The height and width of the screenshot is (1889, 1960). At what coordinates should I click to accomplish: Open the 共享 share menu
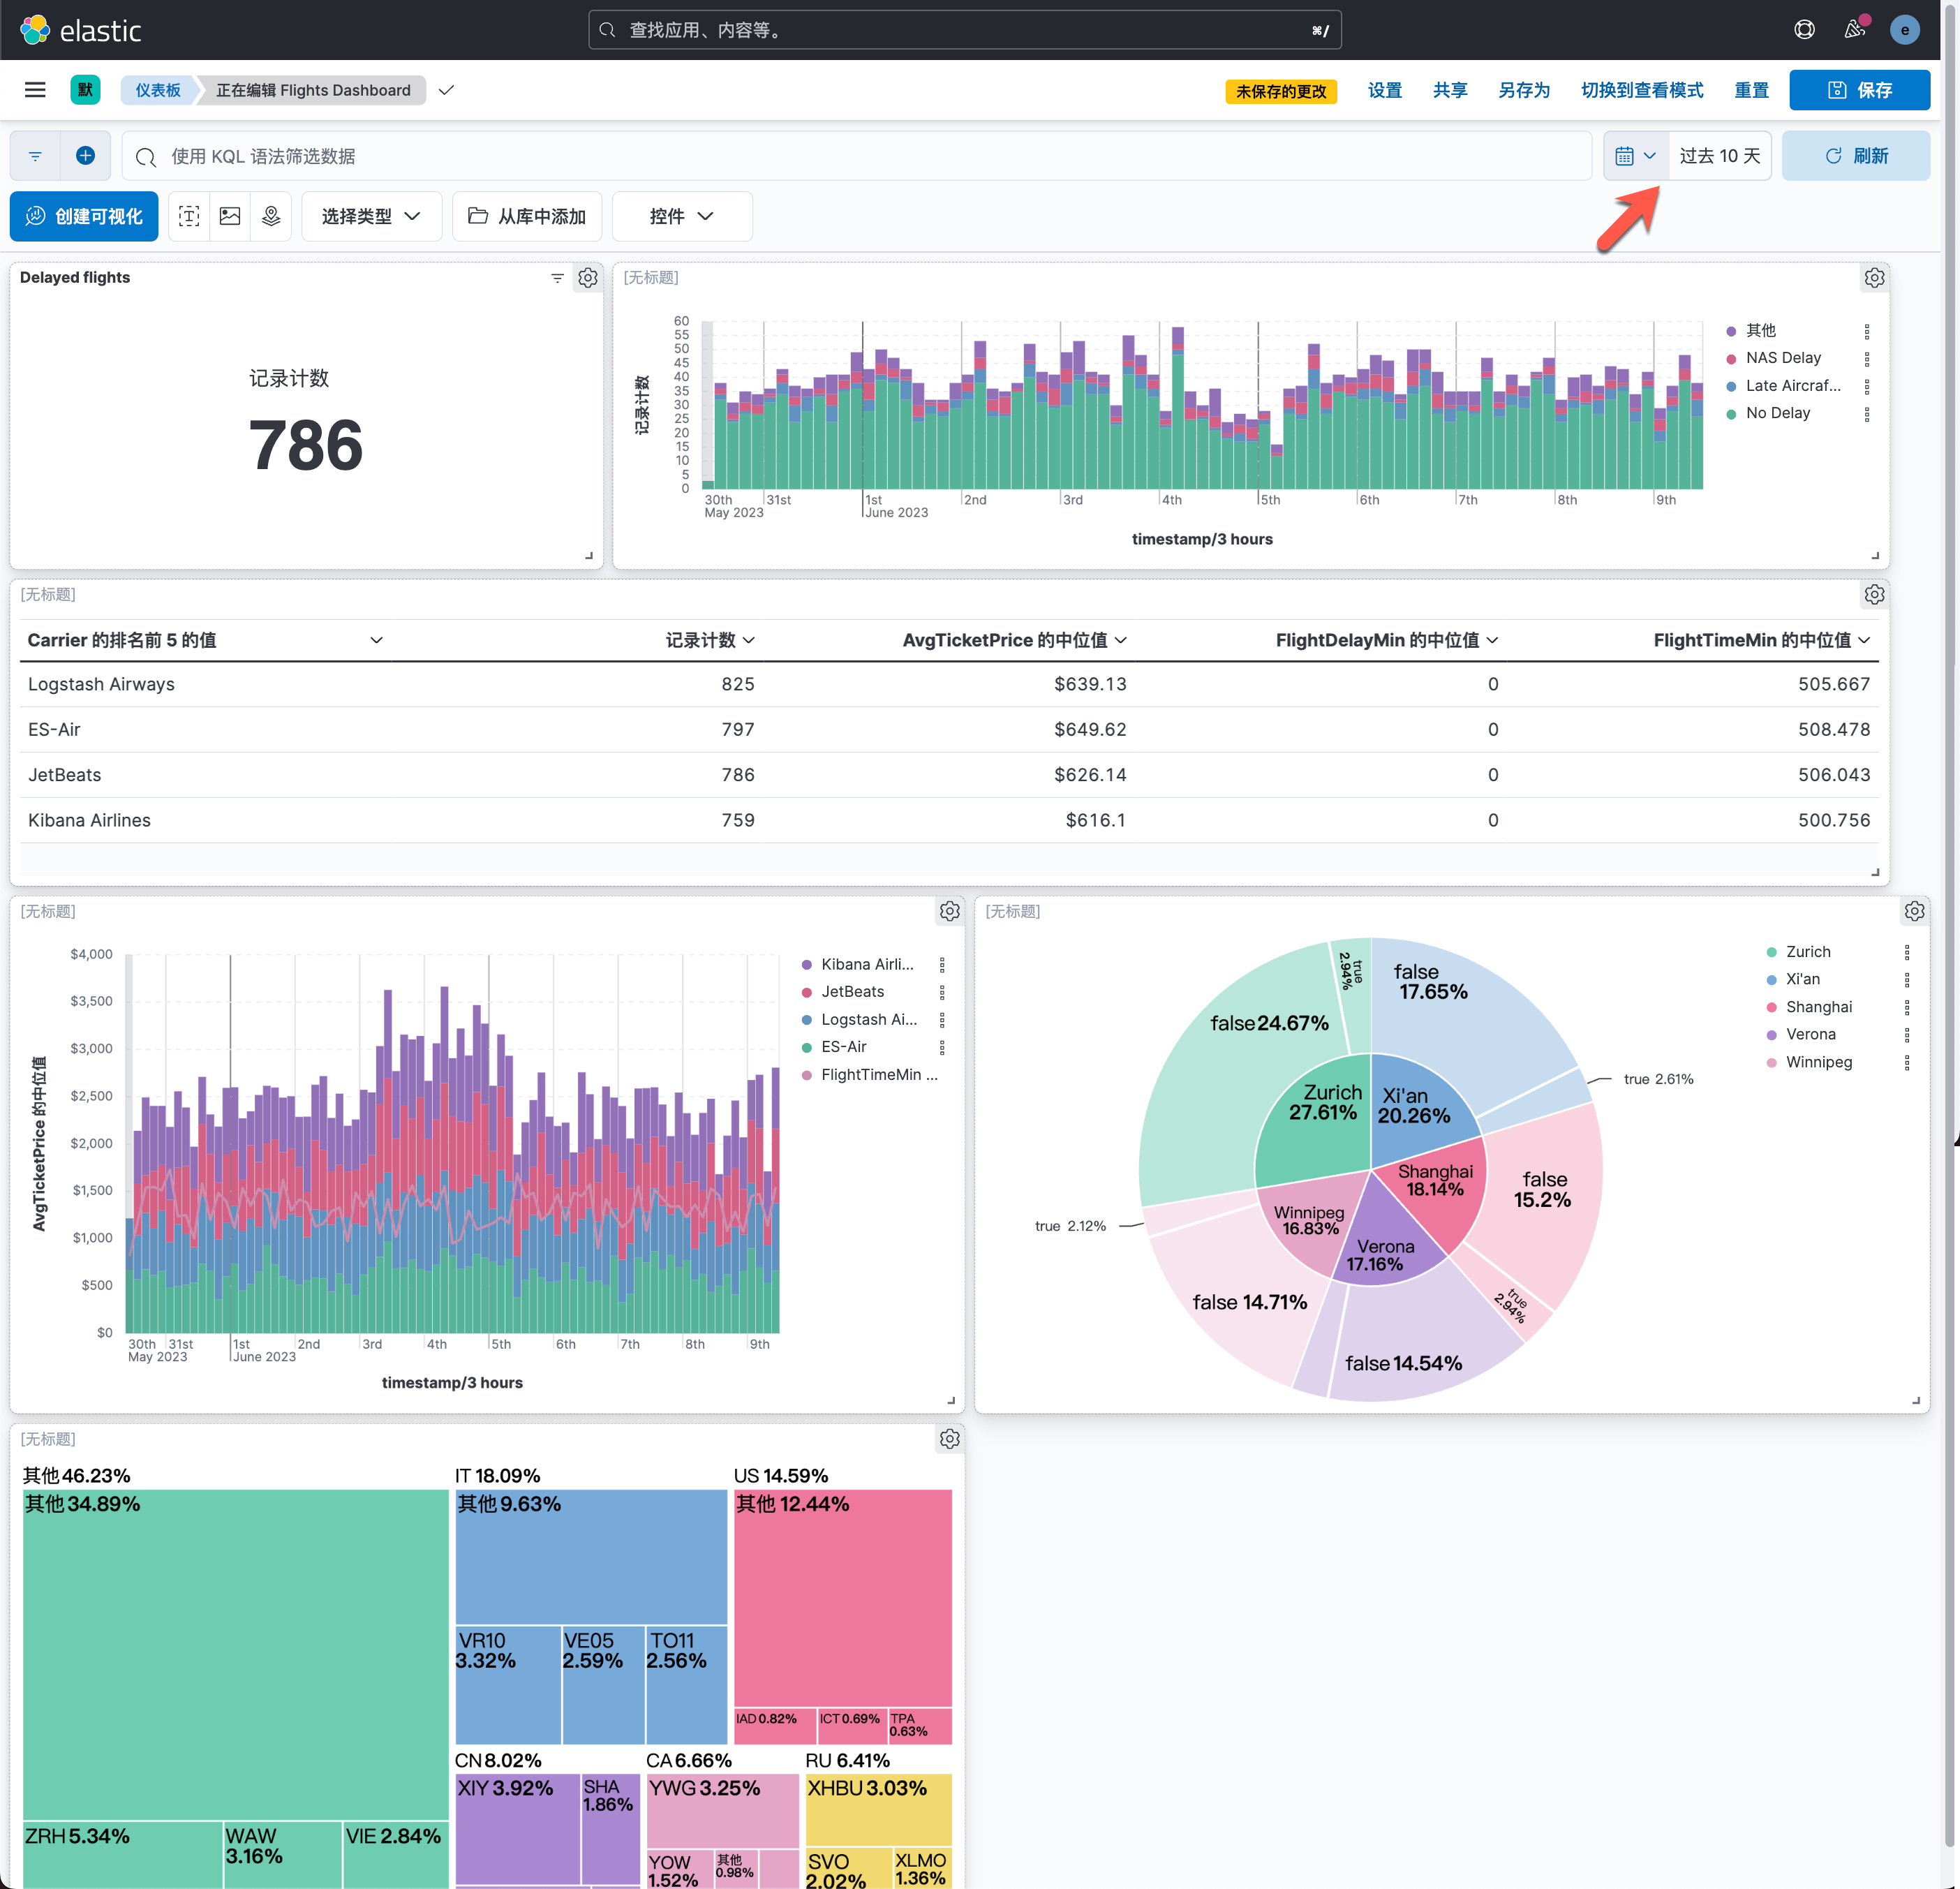pos(1449,90)
